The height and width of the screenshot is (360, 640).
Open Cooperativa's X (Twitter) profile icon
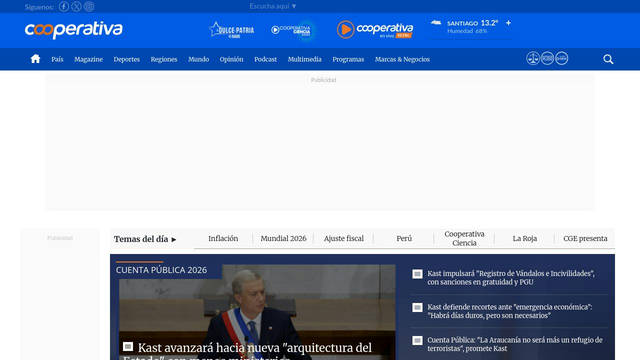click(x=76, y=7)
